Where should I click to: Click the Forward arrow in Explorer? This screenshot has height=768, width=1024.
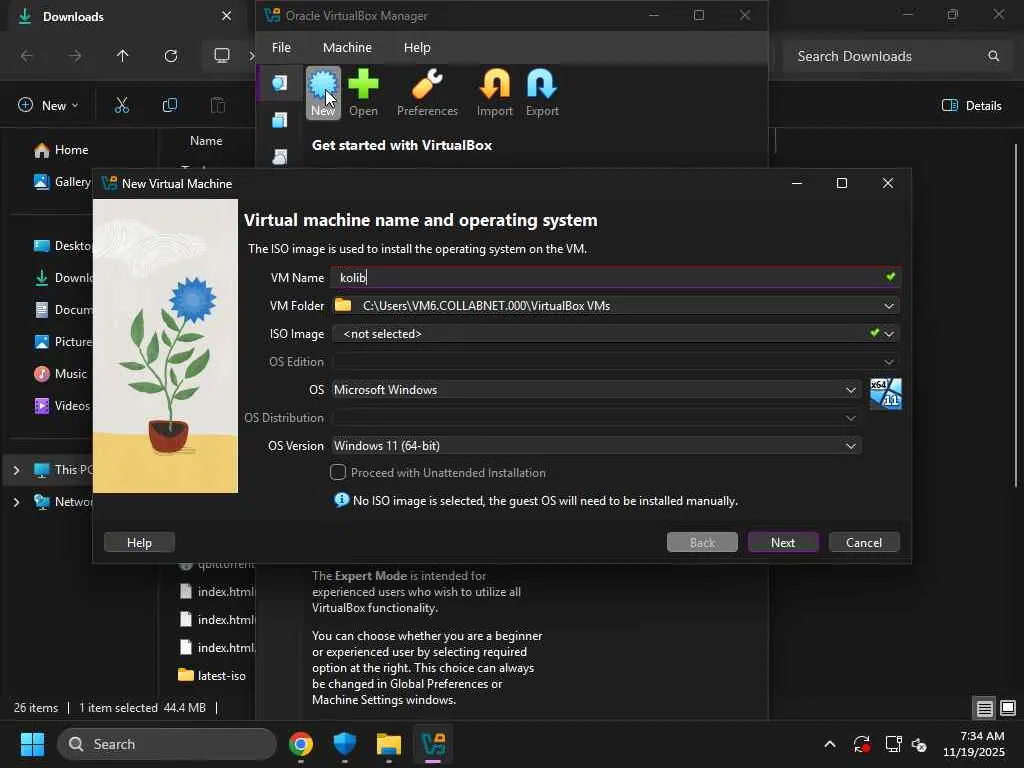[75, 56]
